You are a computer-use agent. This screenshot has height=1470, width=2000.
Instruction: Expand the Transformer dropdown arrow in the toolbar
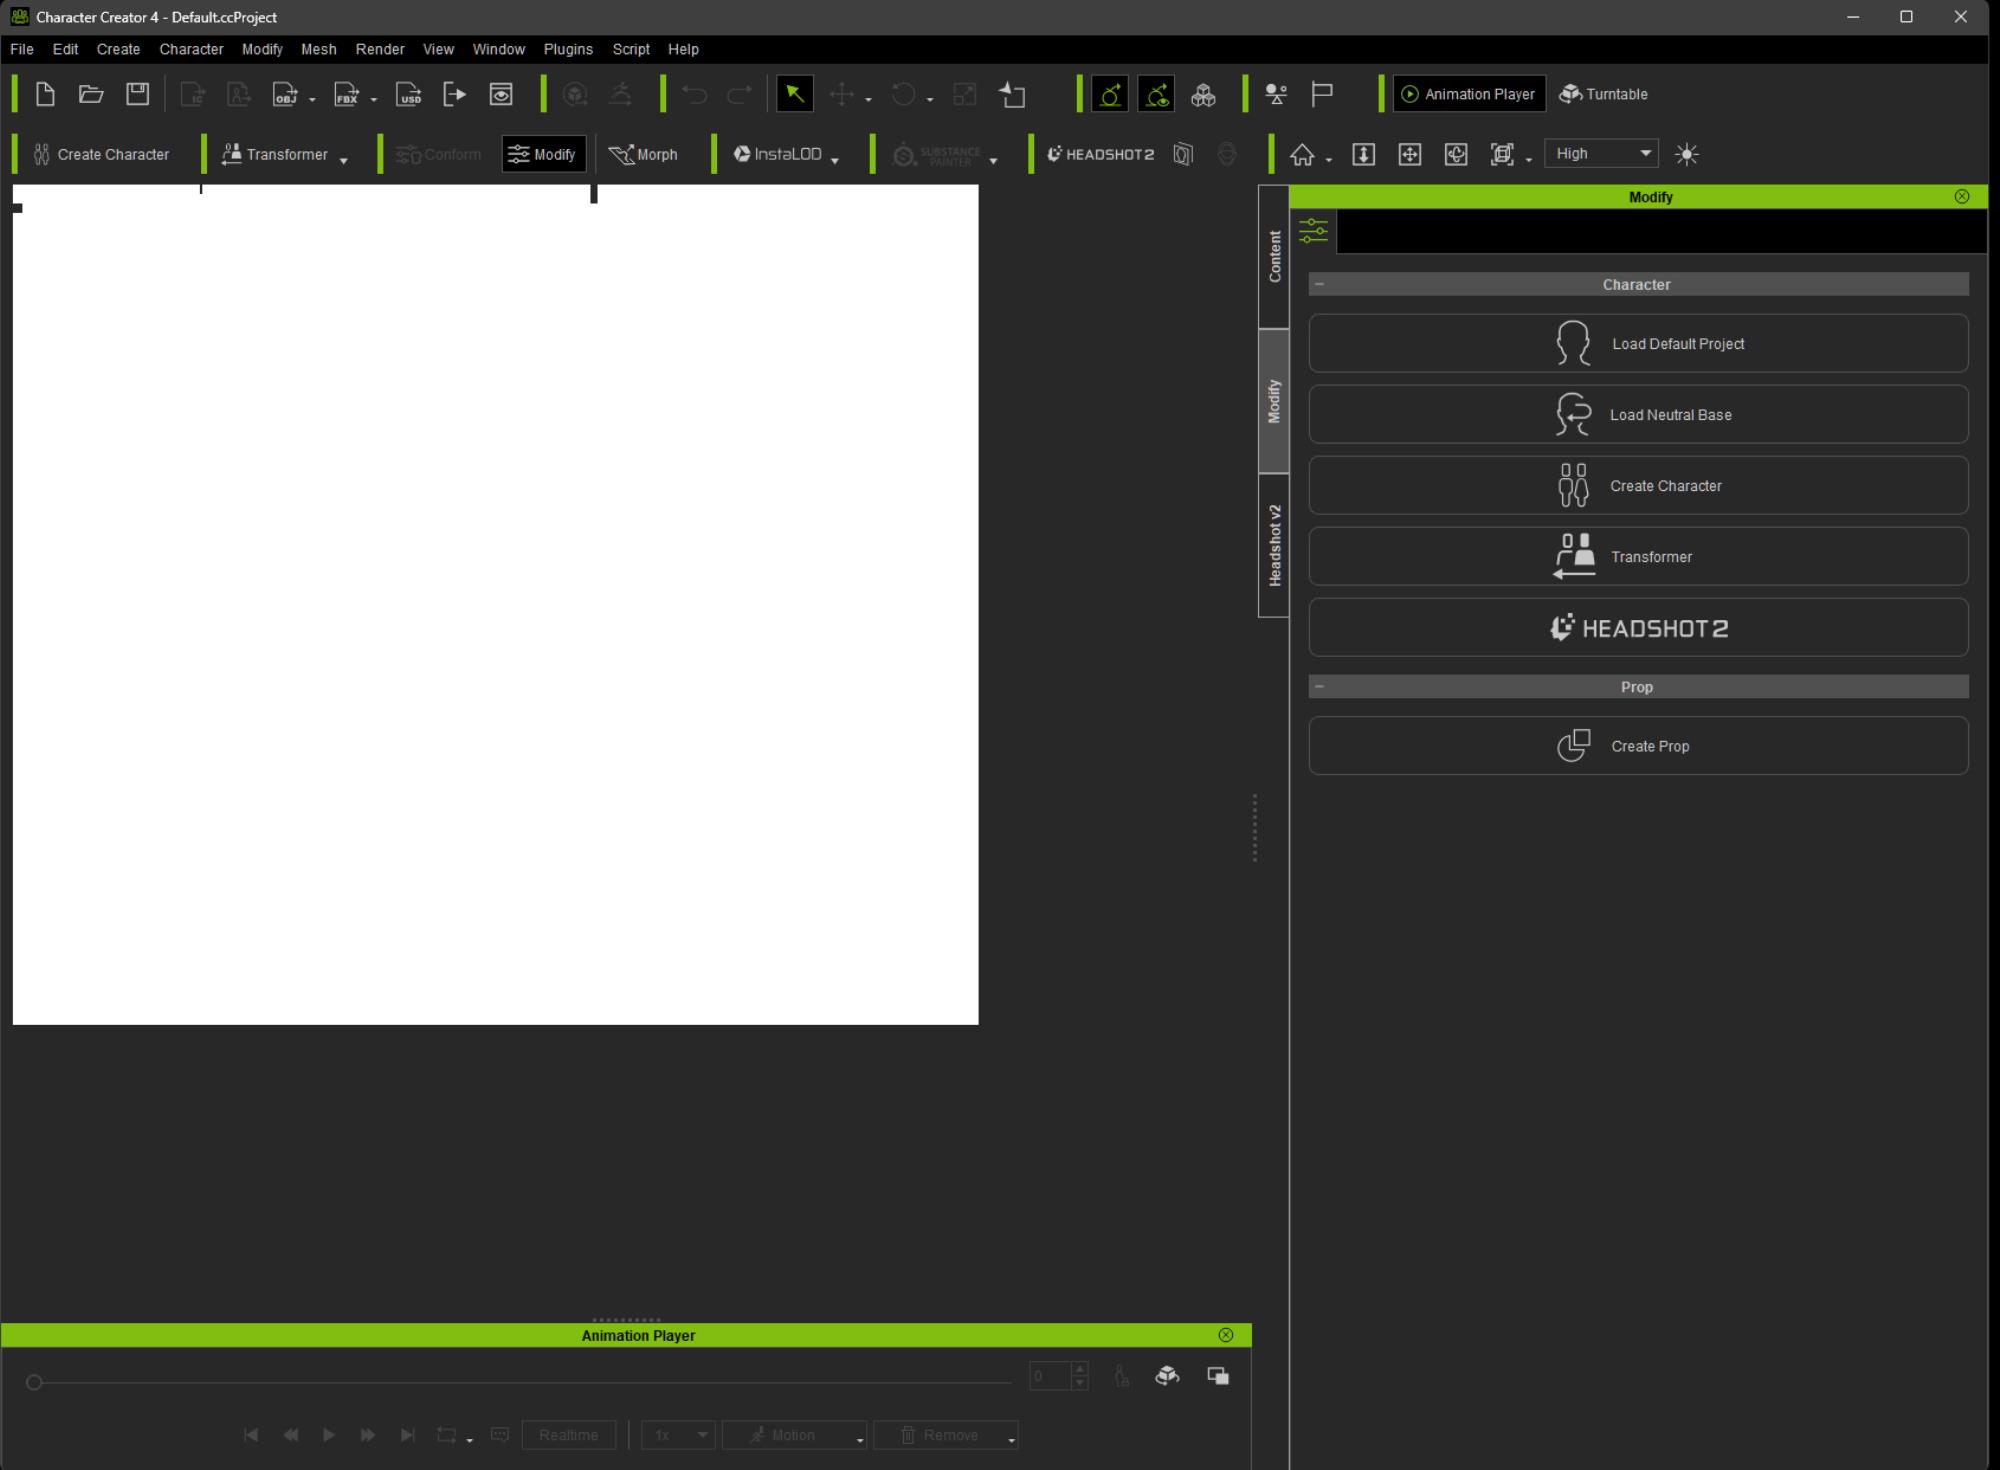tap(344, 160)
